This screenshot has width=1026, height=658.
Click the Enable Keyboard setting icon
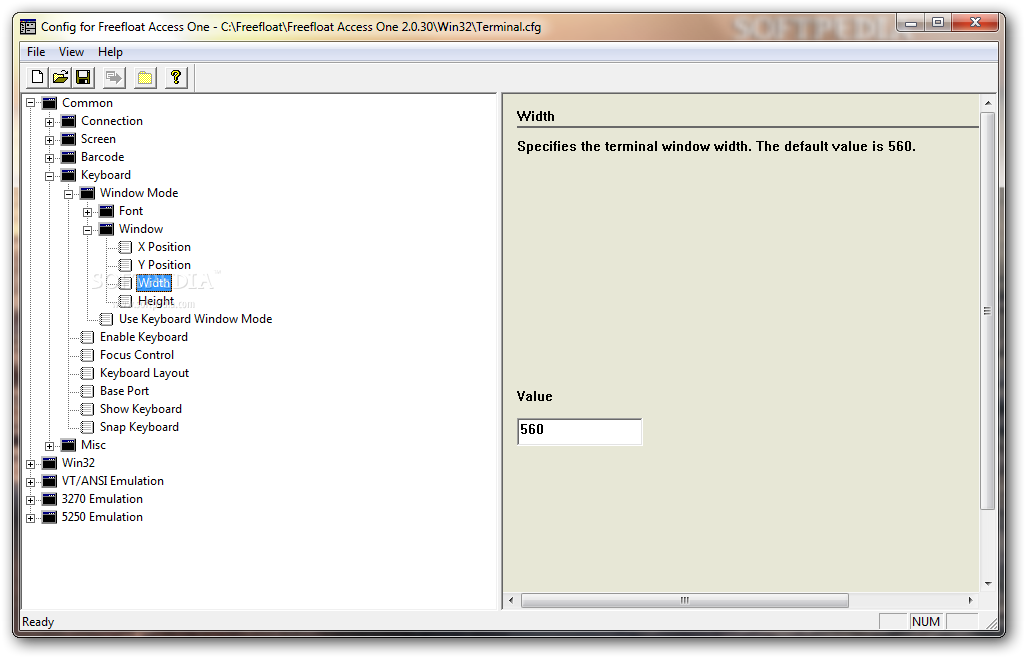(87, 337)
